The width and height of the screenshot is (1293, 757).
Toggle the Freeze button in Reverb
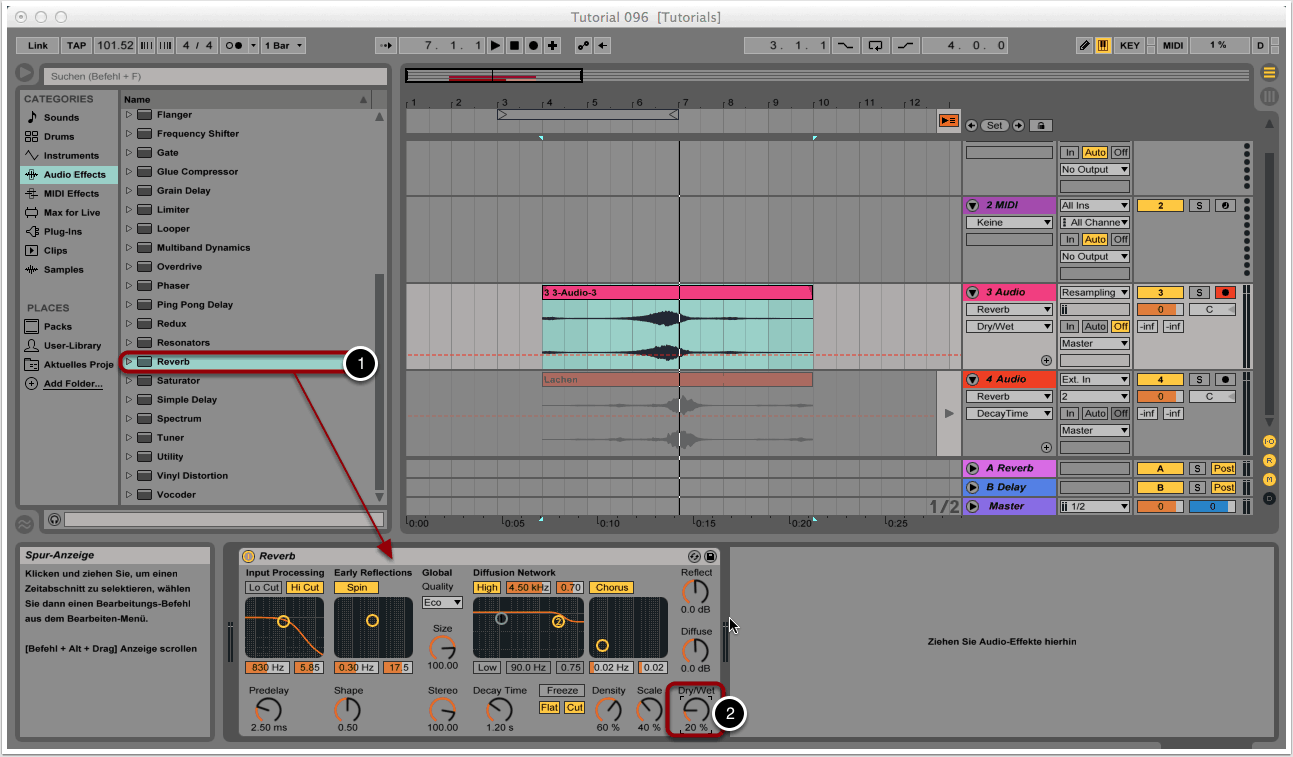coord(562,691)
